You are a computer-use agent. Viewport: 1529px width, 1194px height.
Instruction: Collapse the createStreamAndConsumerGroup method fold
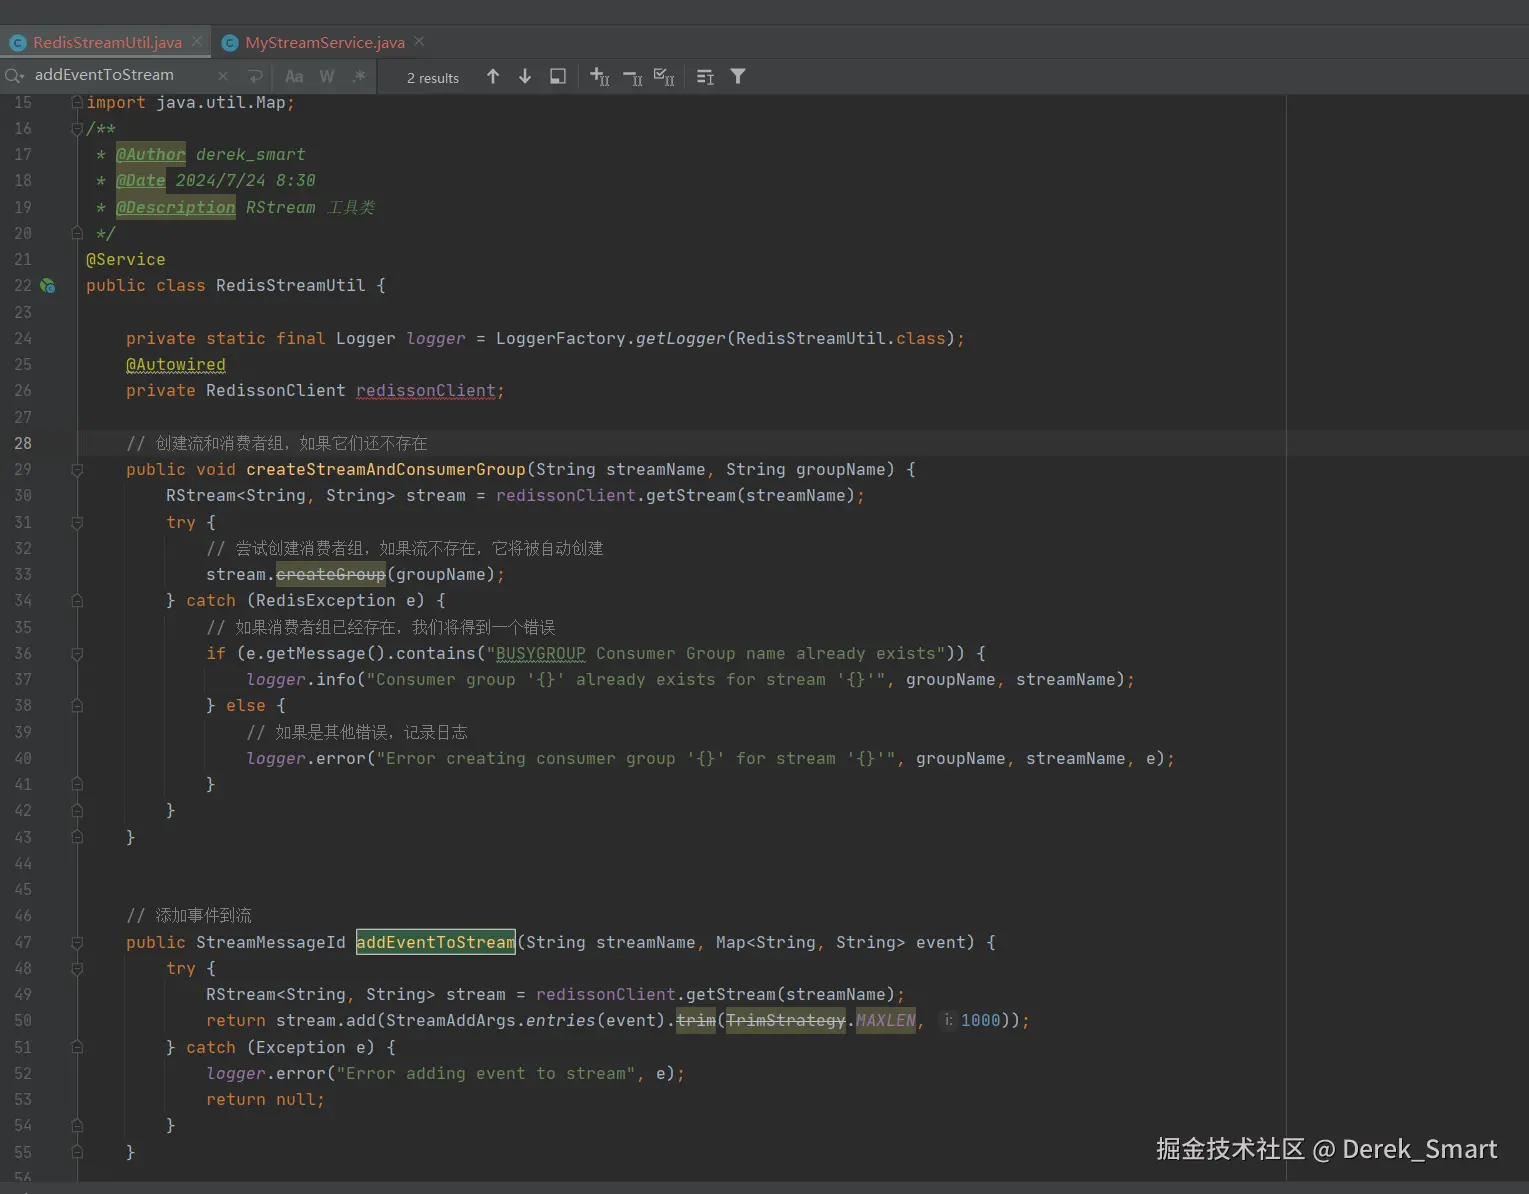[x=77, y=470]
